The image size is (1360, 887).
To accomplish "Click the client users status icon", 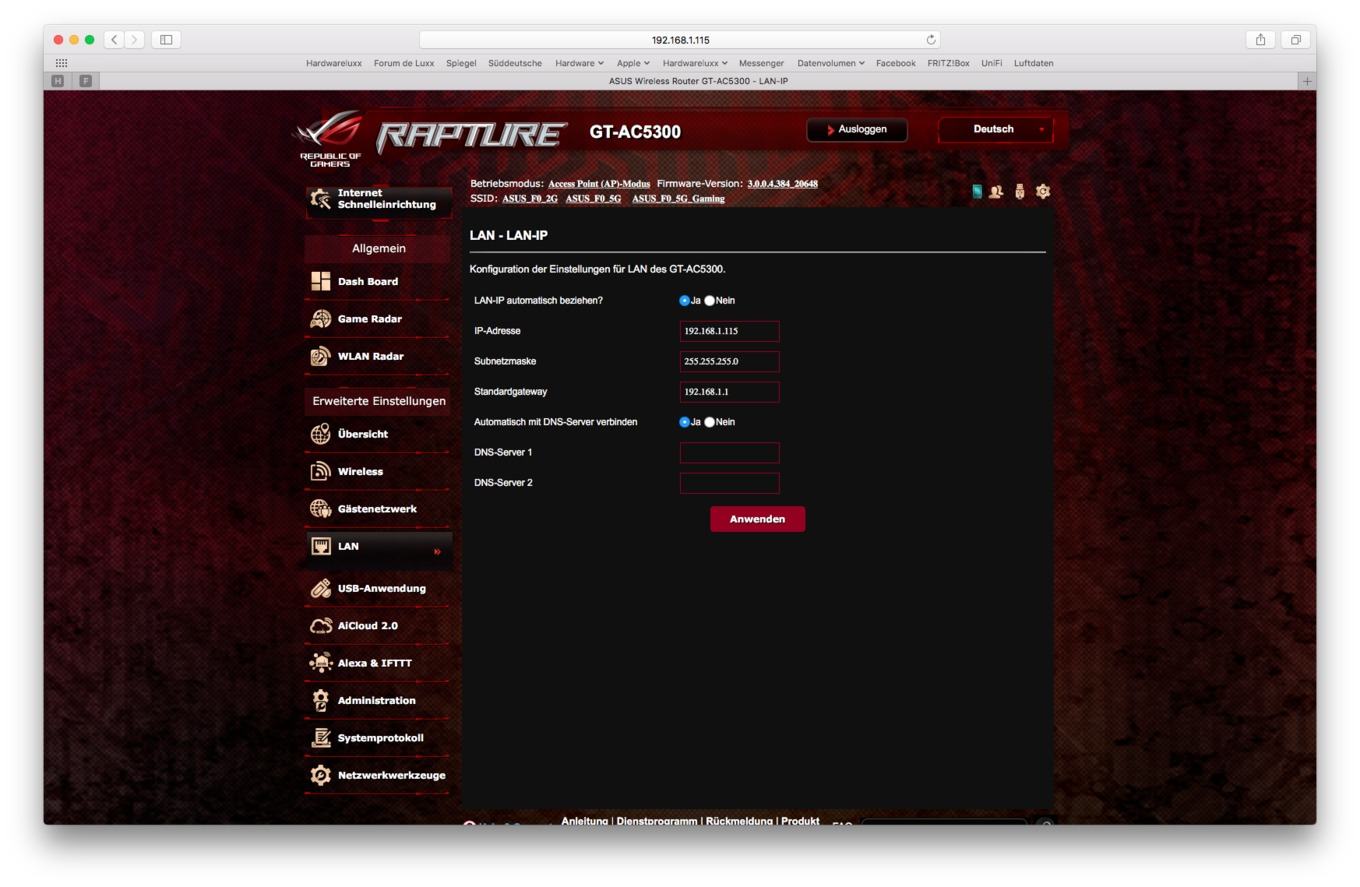I will tap(996, 191).
